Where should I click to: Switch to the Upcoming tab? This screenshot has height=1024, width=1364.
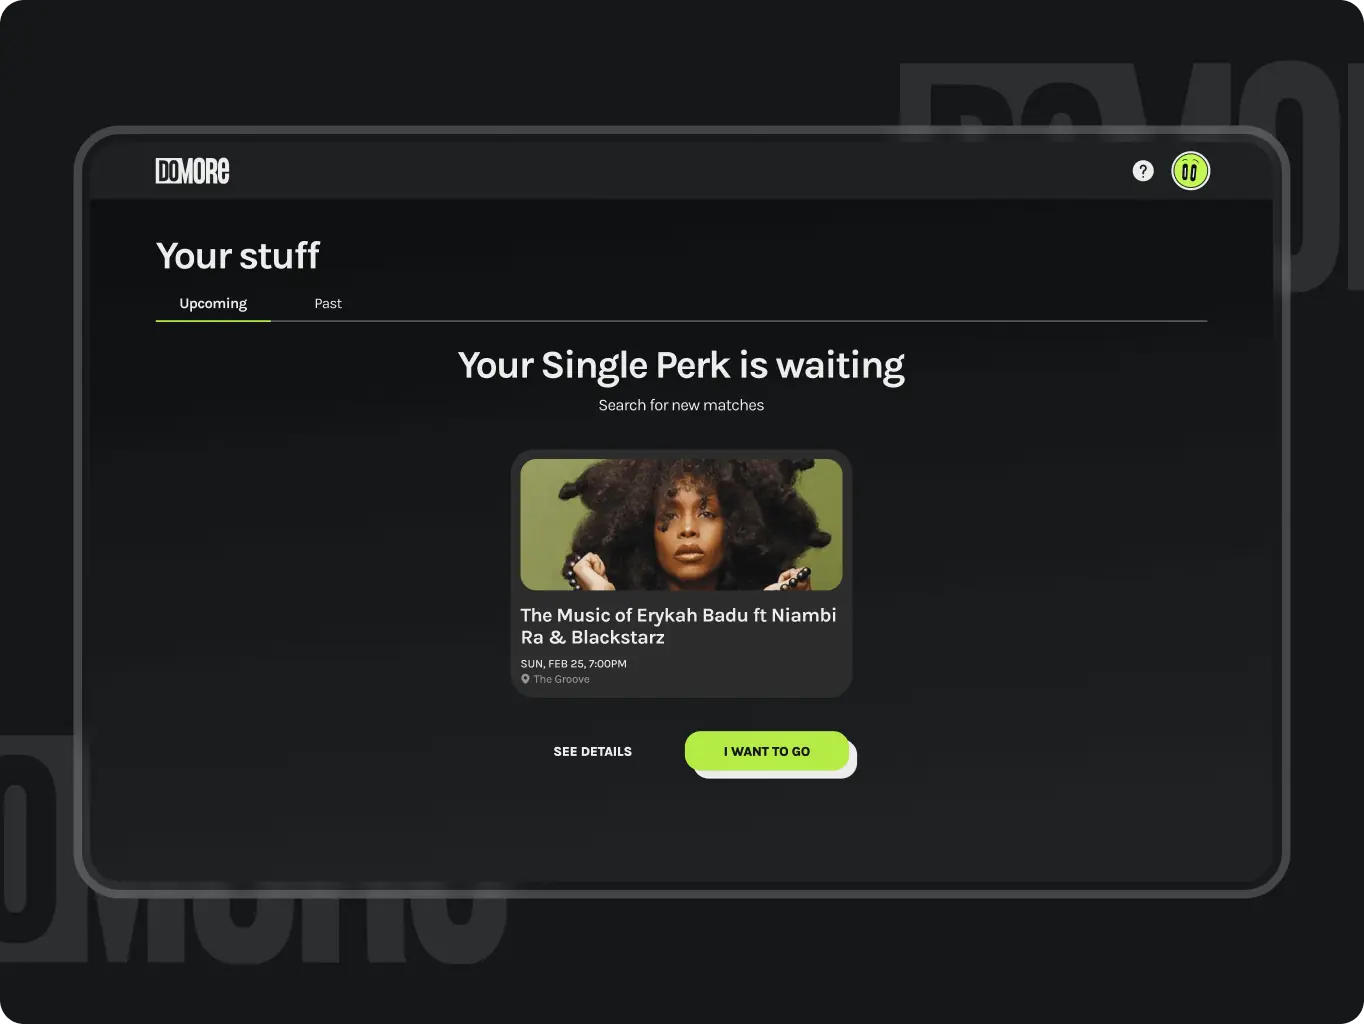[213, 304]
